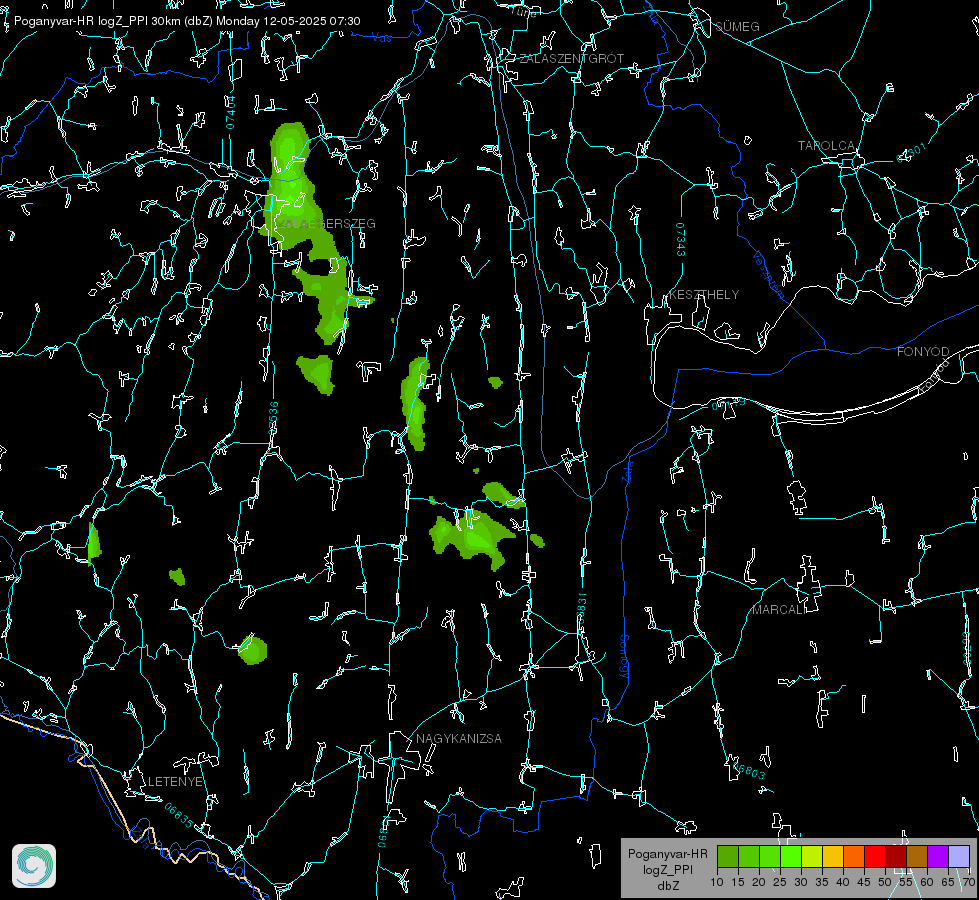Image resolution: width=979 pixels, height=900 pixels.
Task: Click the Somogy county border label
Action: pyautogui.click(x=623, y=658)
